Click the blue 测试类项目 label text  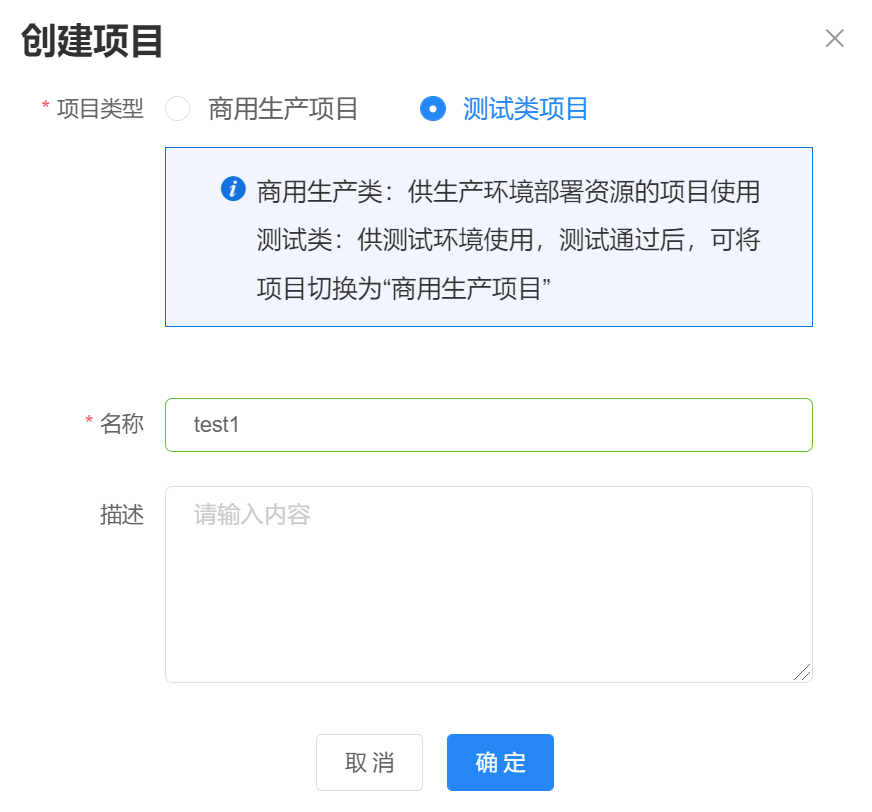[526, 109]
